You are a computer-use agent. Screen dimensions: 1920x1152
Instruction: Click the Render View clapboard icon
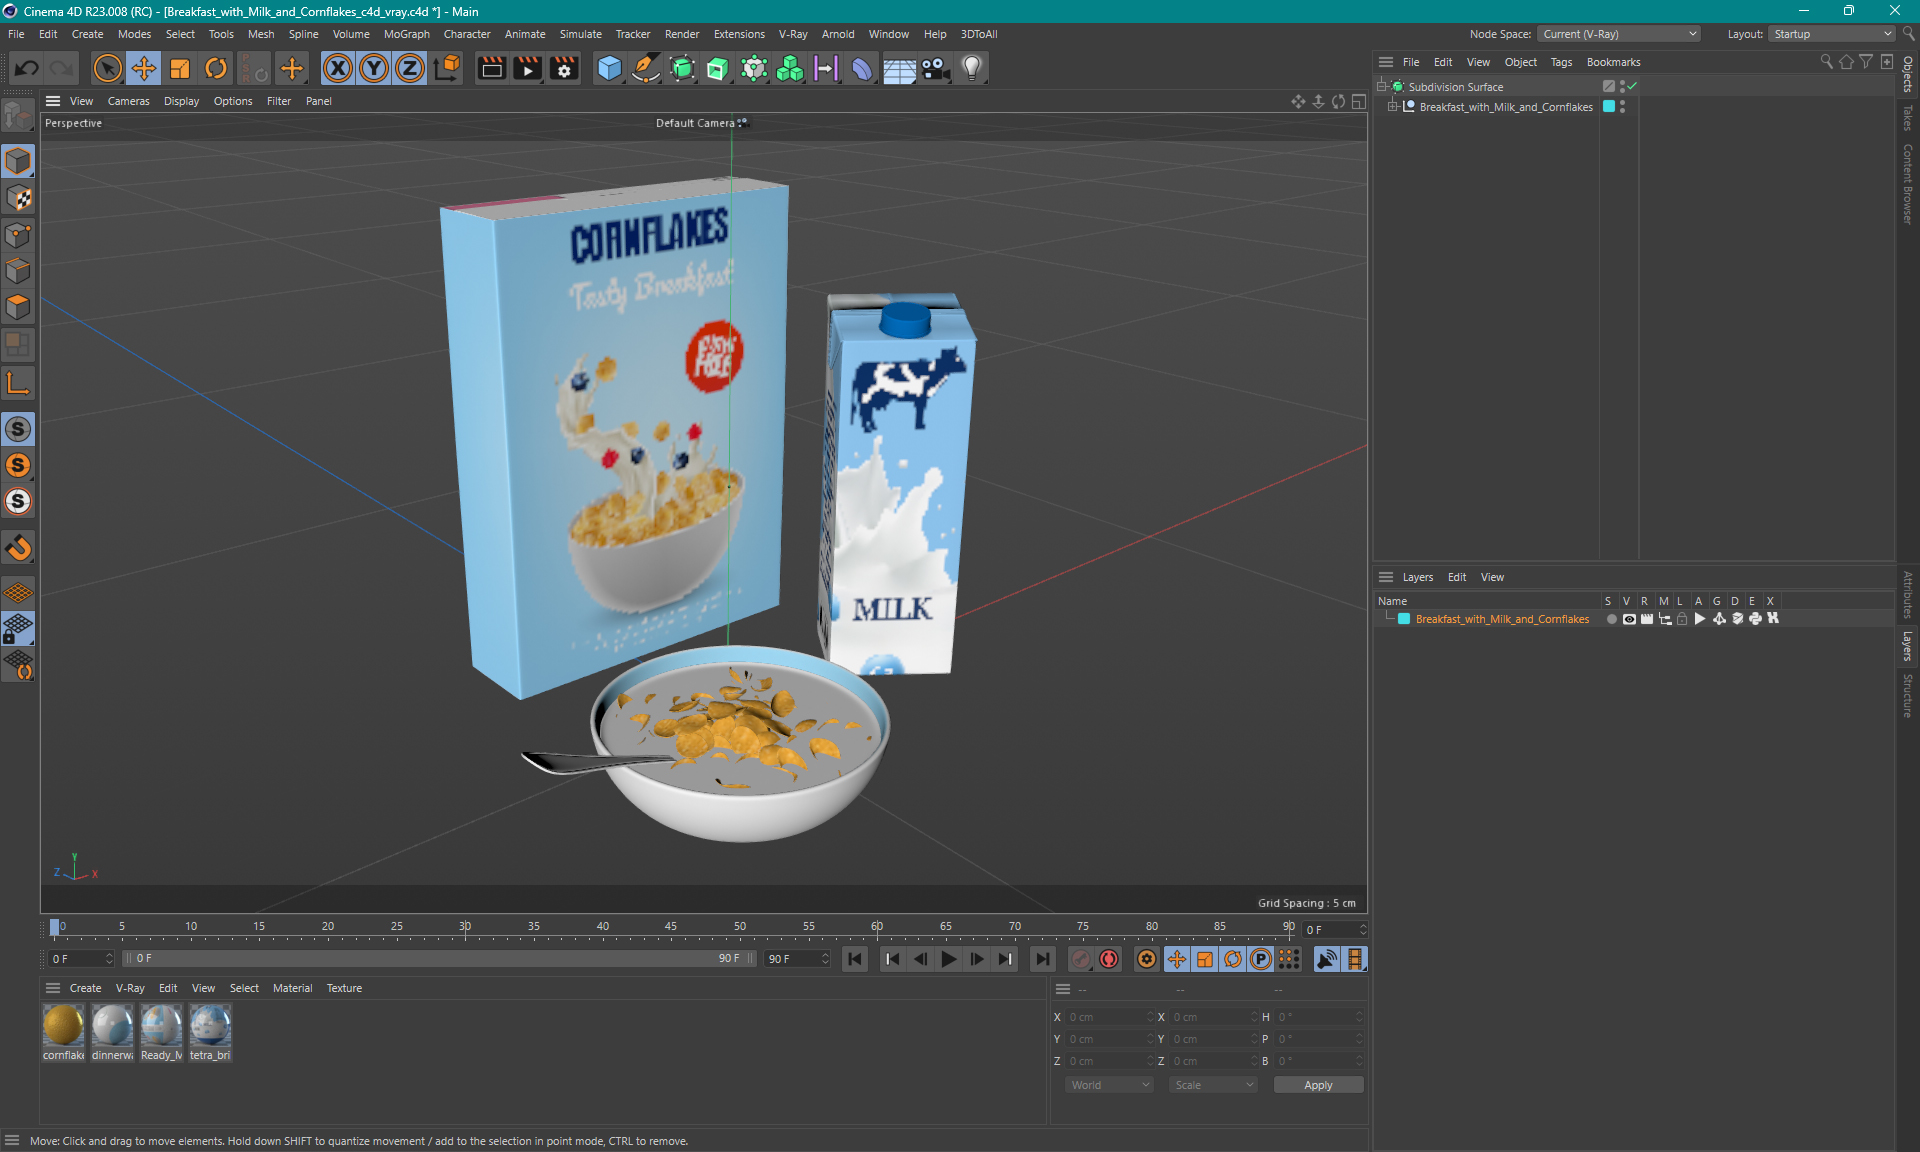(x=491, y=68)
